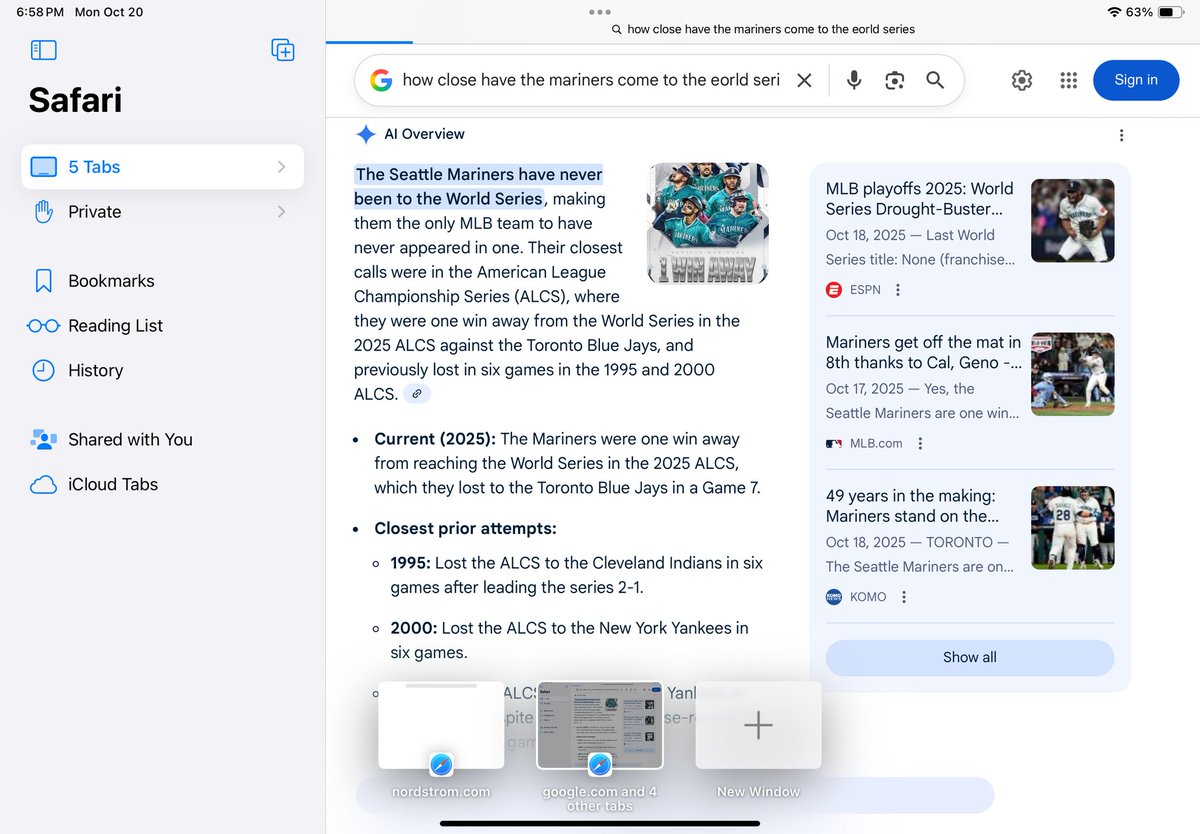
Task: Open AI Overview more options menu
Action: [1121, 135]
